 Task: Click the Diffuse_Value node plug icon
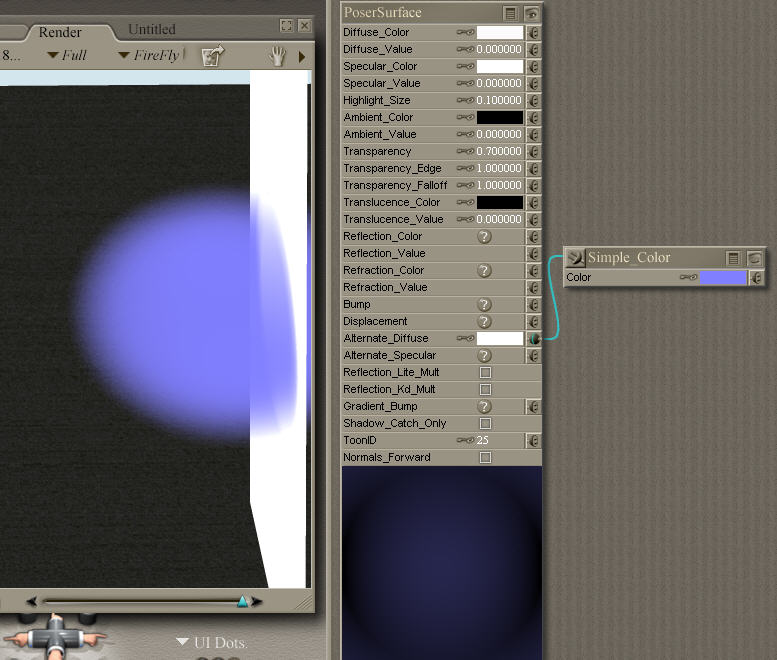533,50
